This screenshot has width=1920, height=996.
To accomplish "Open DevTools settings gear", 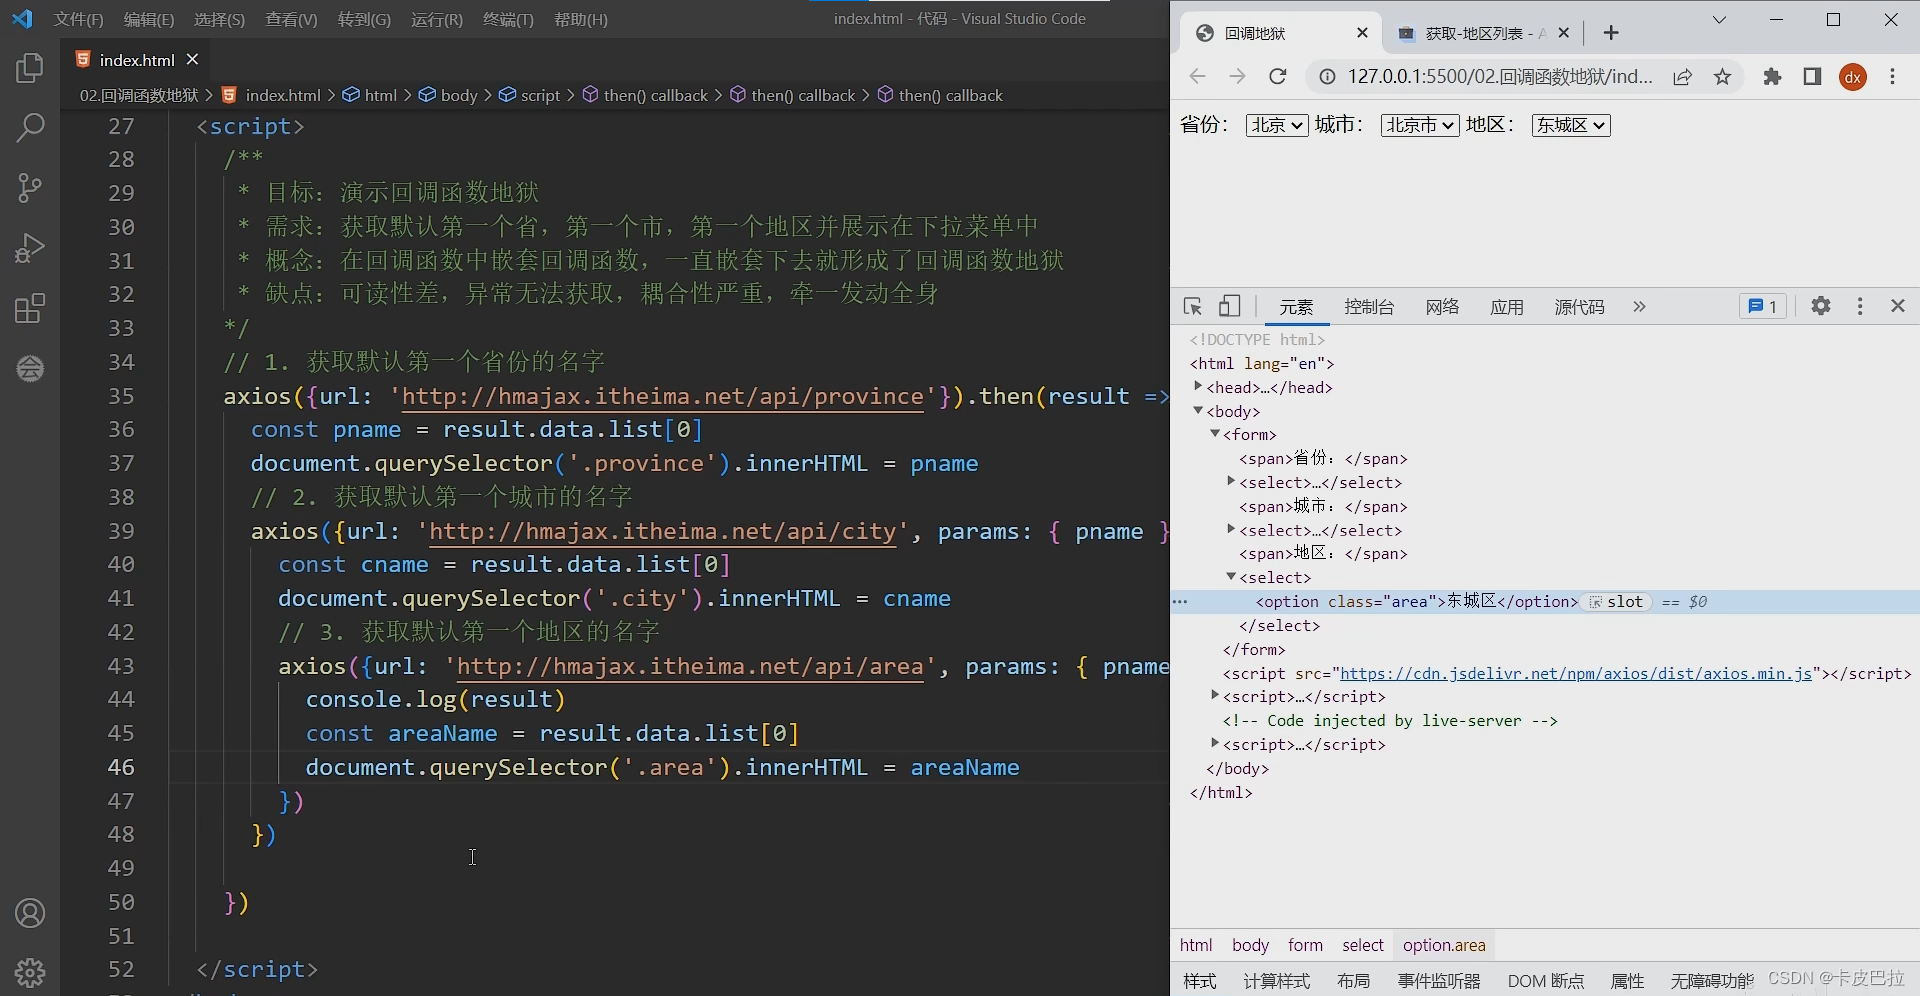I will [x=1821, y=306].
